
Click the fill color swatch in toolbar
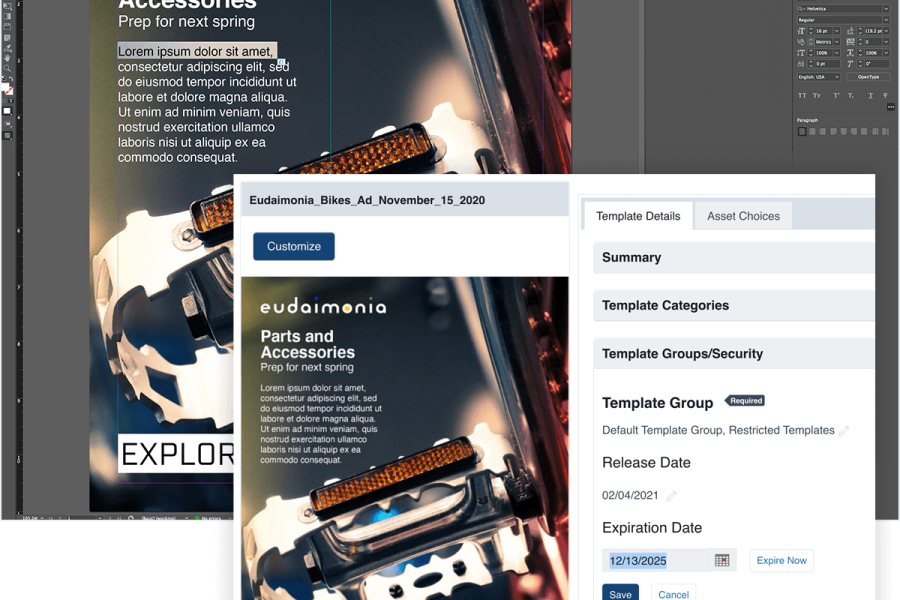tap(6, 88)
